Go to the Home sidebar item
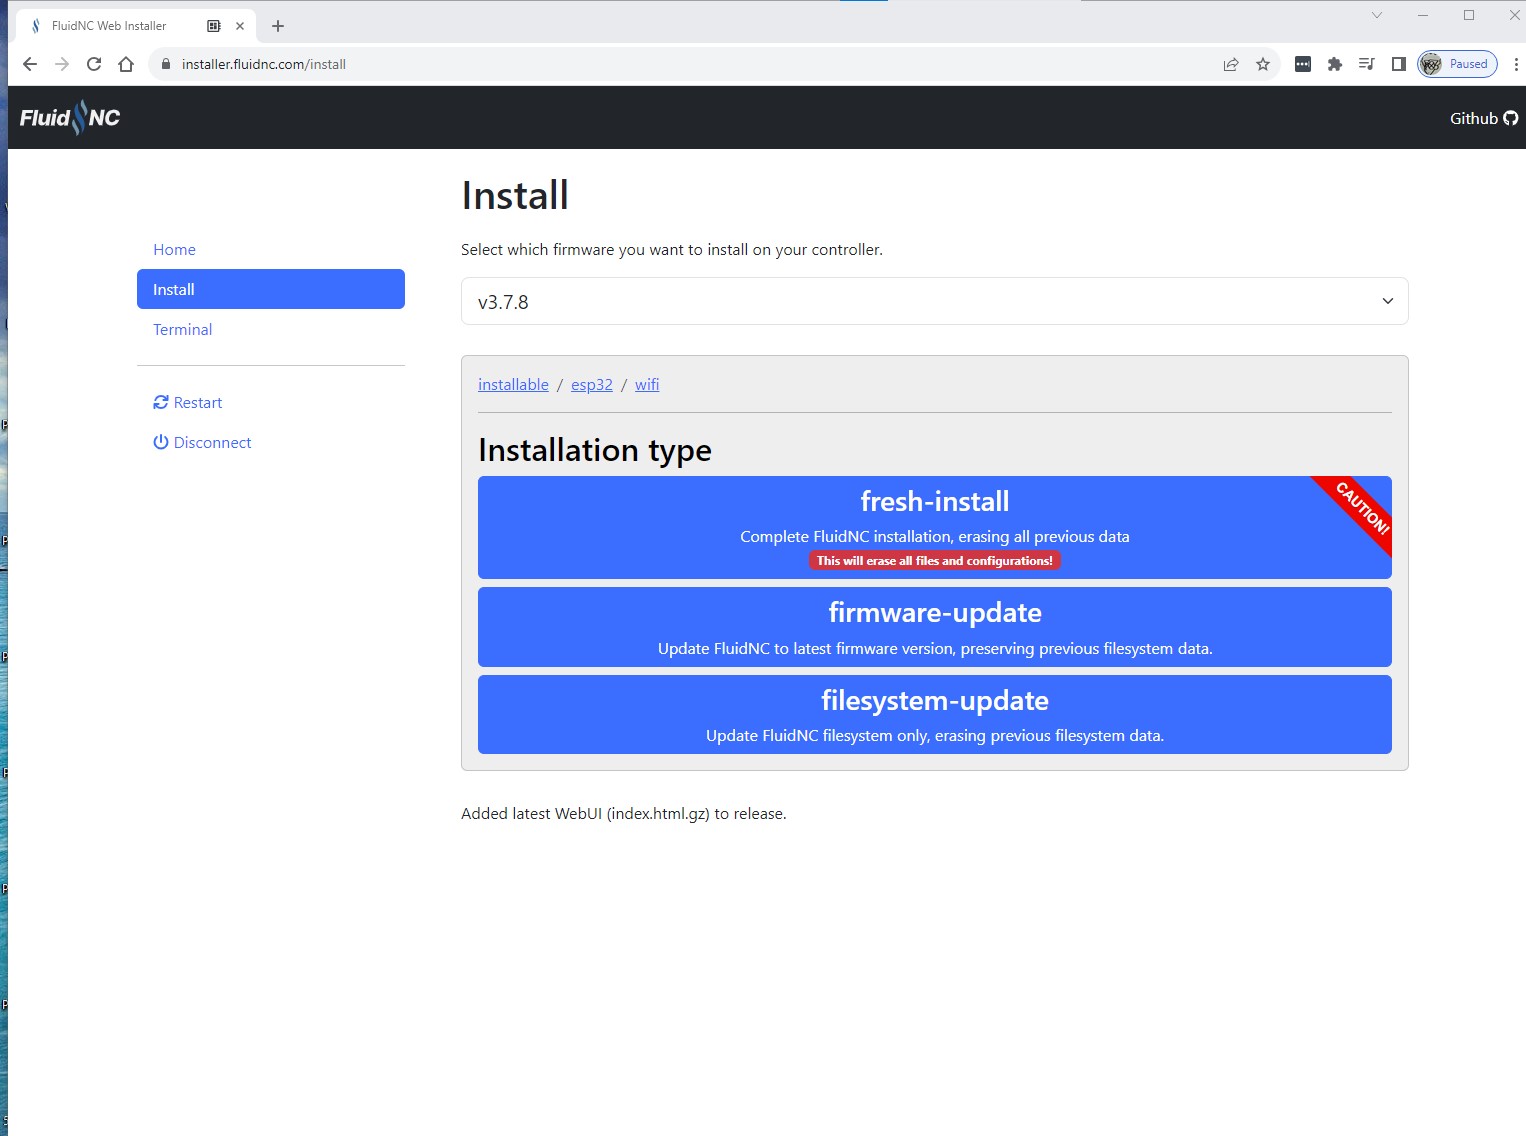 point(174,249)
